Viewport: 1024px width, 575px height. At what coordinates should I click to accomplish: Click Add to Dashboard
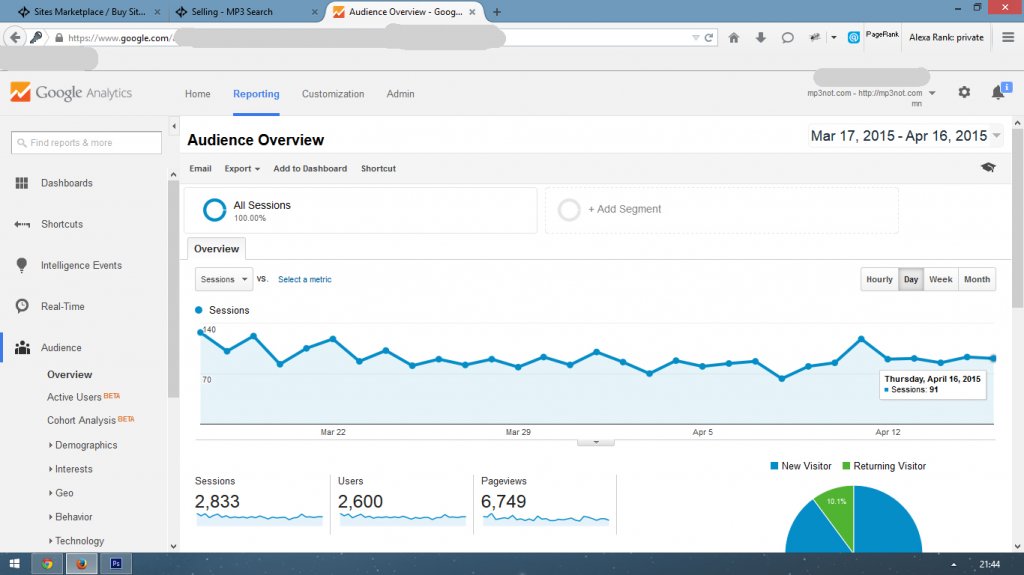pyautogui.click(x=310, y=169)
